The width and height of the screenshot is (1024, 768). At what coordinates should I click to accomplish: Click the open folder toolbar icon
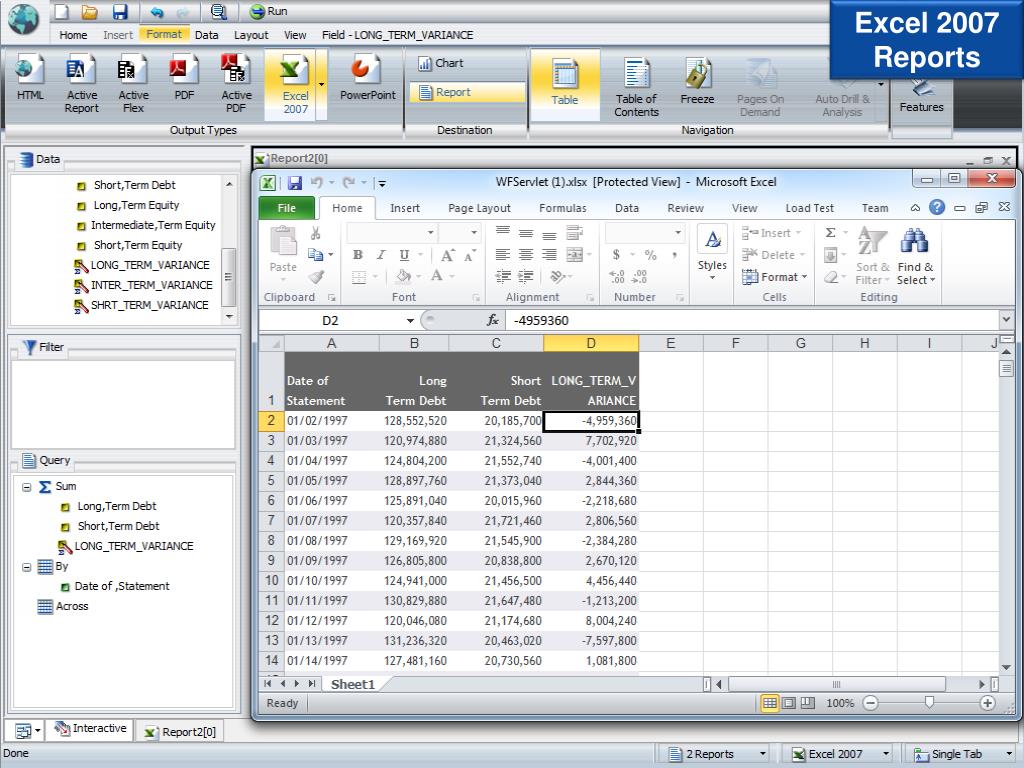coord(89,11)
